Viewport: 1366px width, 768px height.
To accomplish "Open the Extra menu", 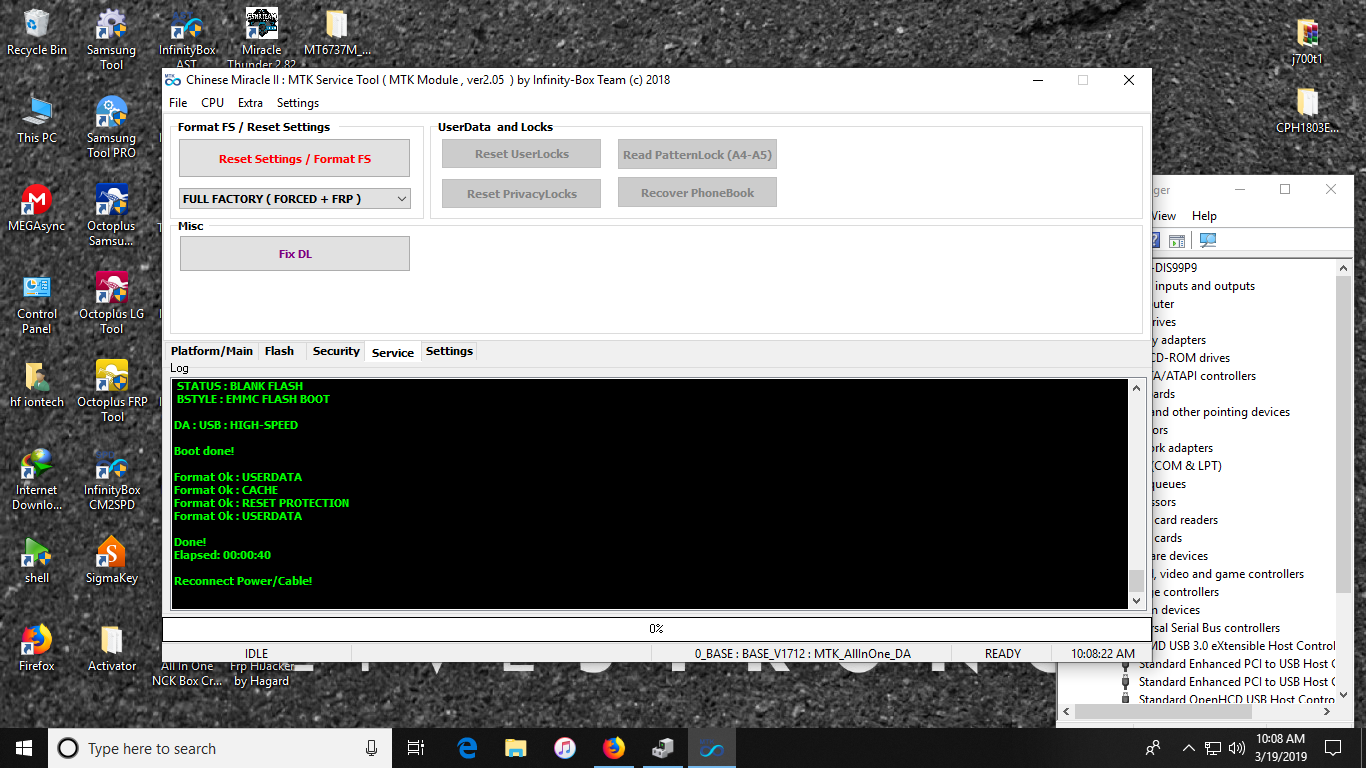I will [x=250, y=103].
